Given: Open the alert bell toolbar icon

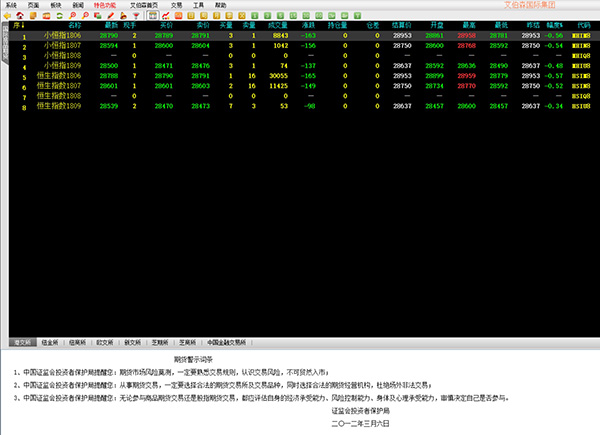Looking at the screenshot, I should pos(123,16).
